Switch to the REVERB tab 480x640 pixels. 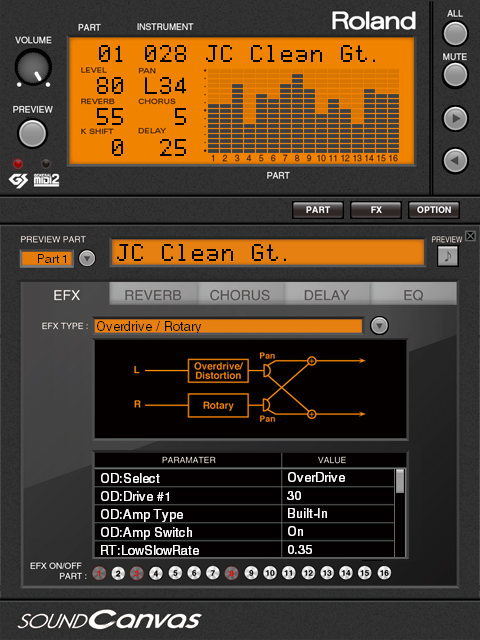[x=153, y=295]
